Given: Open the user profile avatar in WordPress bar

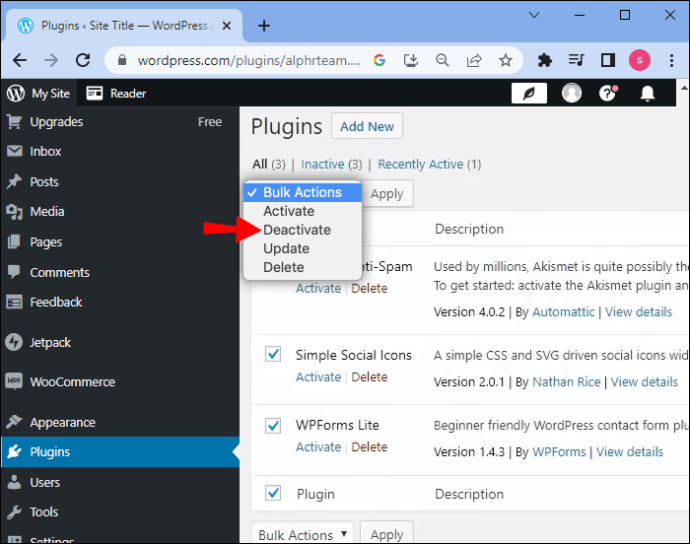Looking at the screenshot, I should (572, 93).
